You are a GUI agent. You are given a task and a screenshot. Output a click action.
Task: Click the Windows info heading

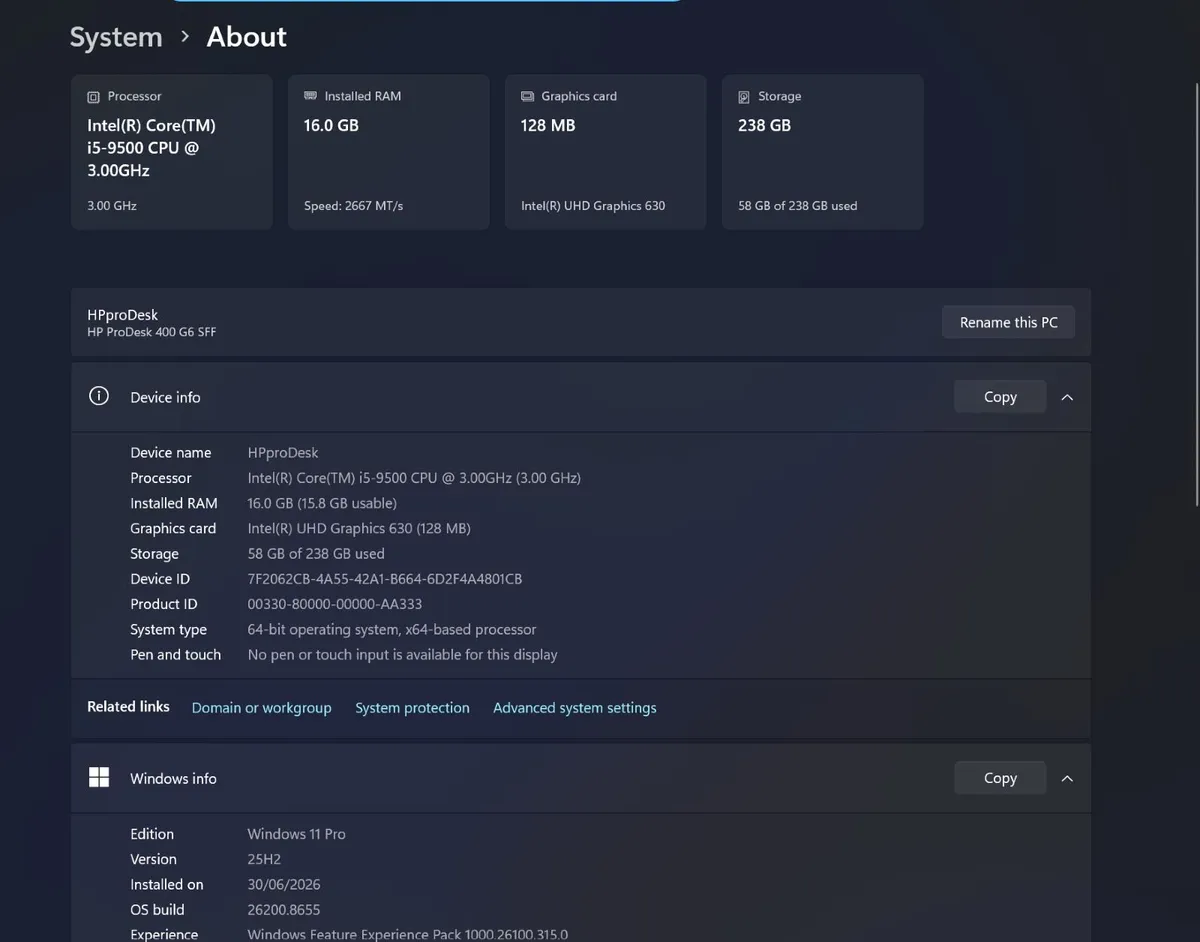173,778
